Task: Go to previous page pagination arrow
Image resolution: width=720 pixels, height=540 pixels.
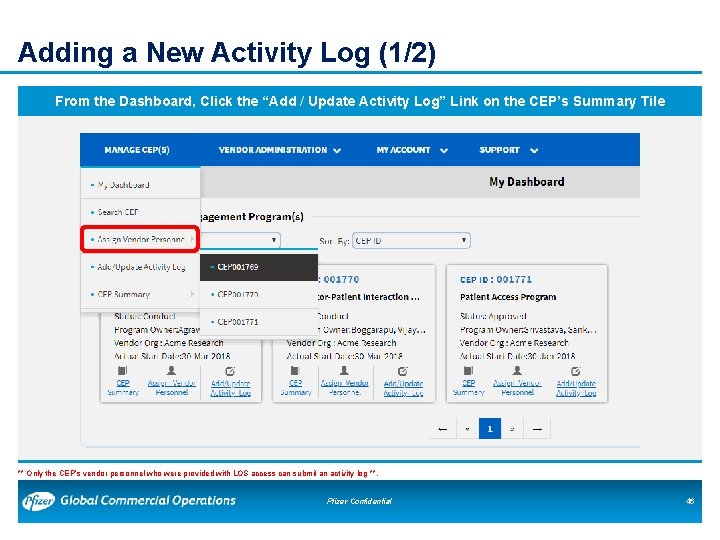Action: tap(467, 429)
